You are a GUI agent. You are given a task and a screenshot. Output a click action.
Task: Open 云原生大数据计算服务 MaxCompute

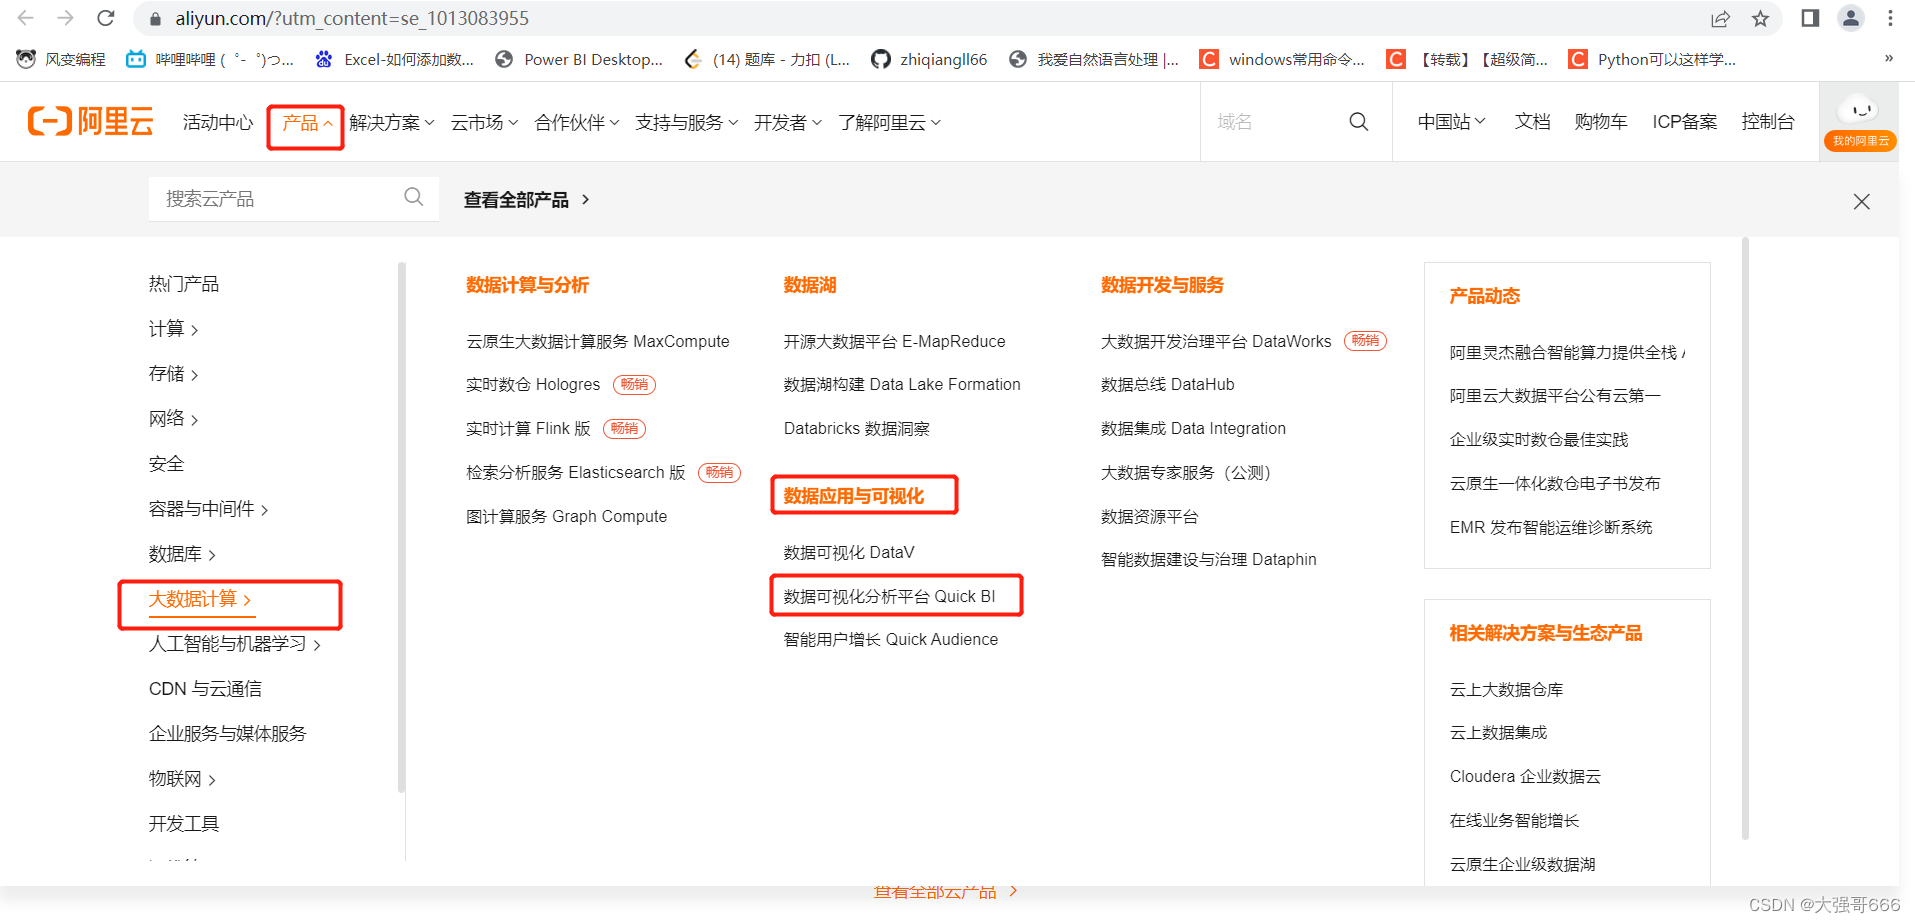pos(598,341)
